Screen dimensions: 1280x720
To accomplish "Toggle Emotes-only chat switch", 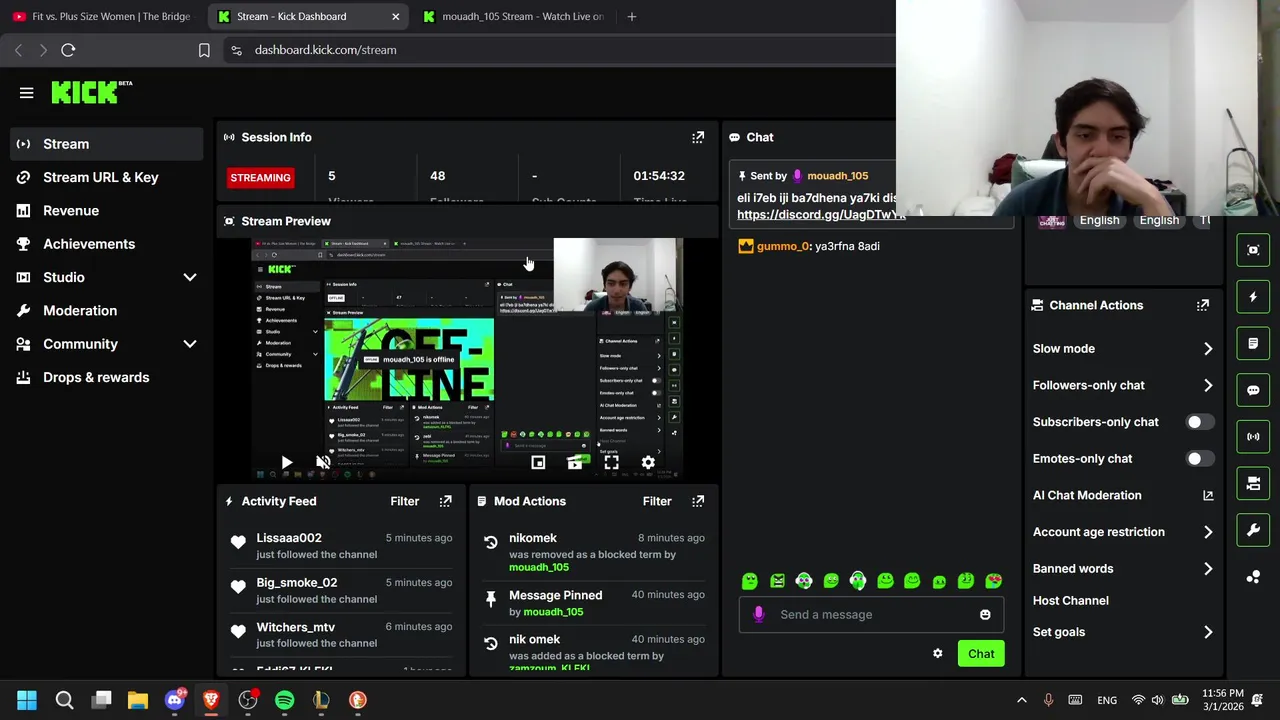I will [x=1200, y=459].
